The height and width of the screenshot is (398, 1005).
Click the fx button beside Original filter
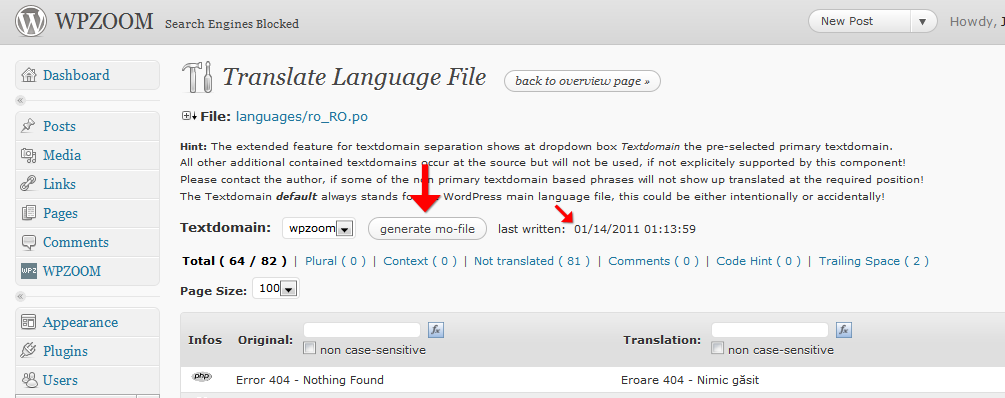point(436,330)
